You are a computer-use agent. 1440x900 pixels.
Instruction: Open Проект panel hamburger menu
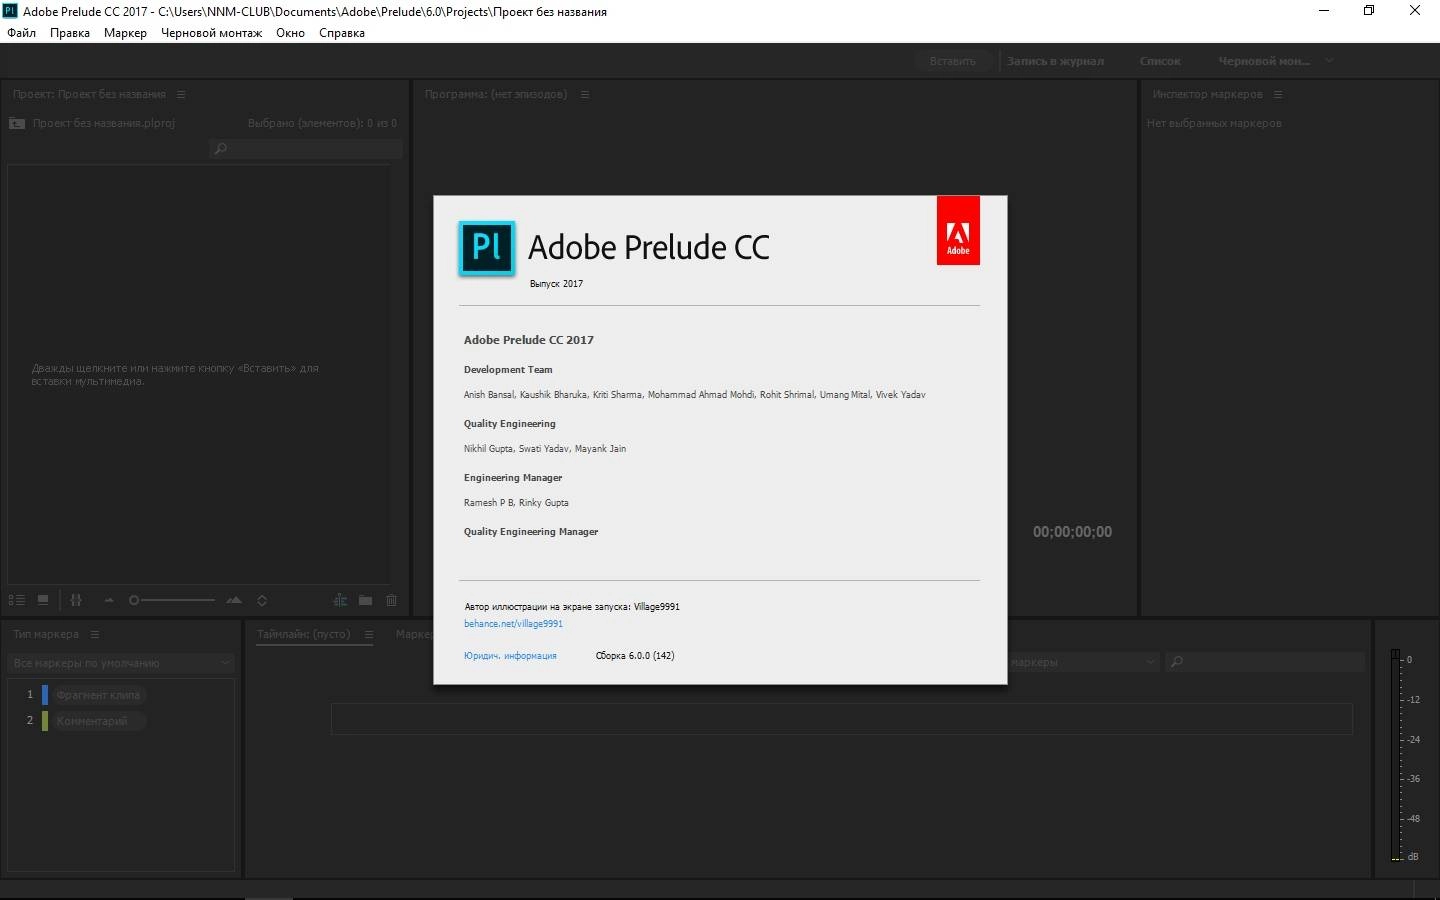(181, 94)
